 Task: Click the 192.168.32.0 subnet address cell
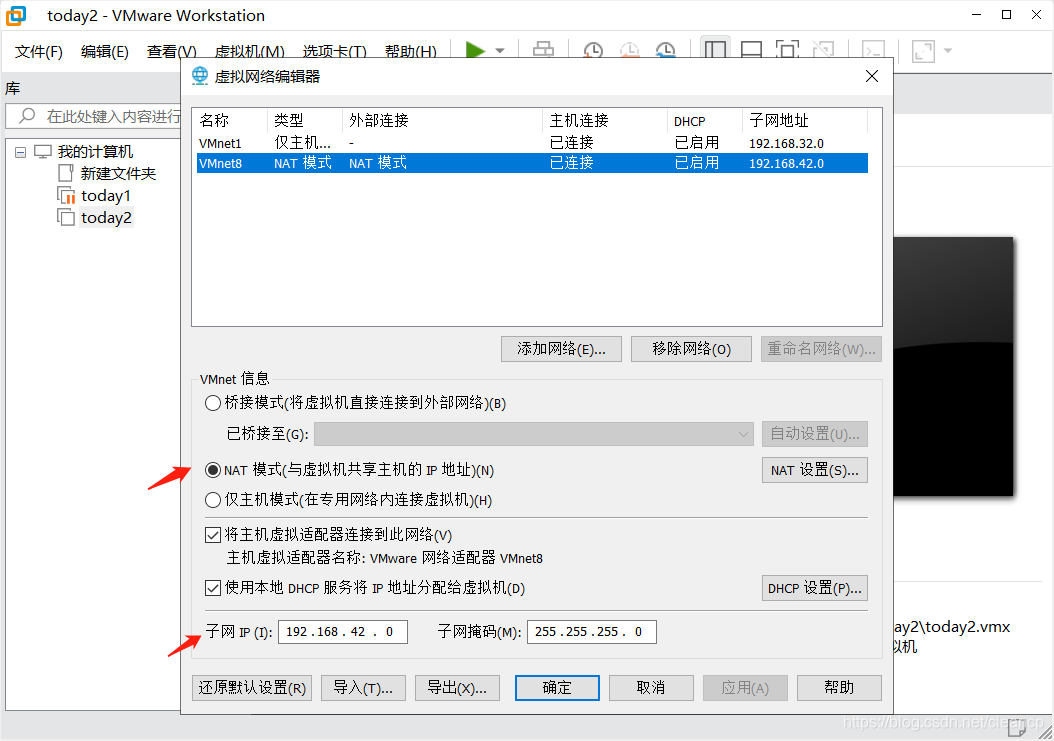[x=786, y=143]
